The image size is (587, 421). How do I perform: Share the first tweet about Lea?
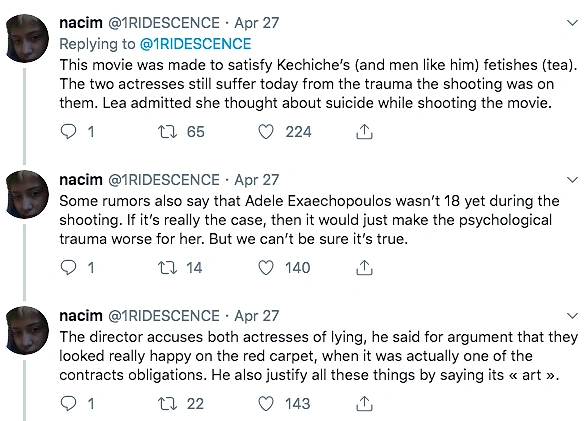click(x=364, y=132)
